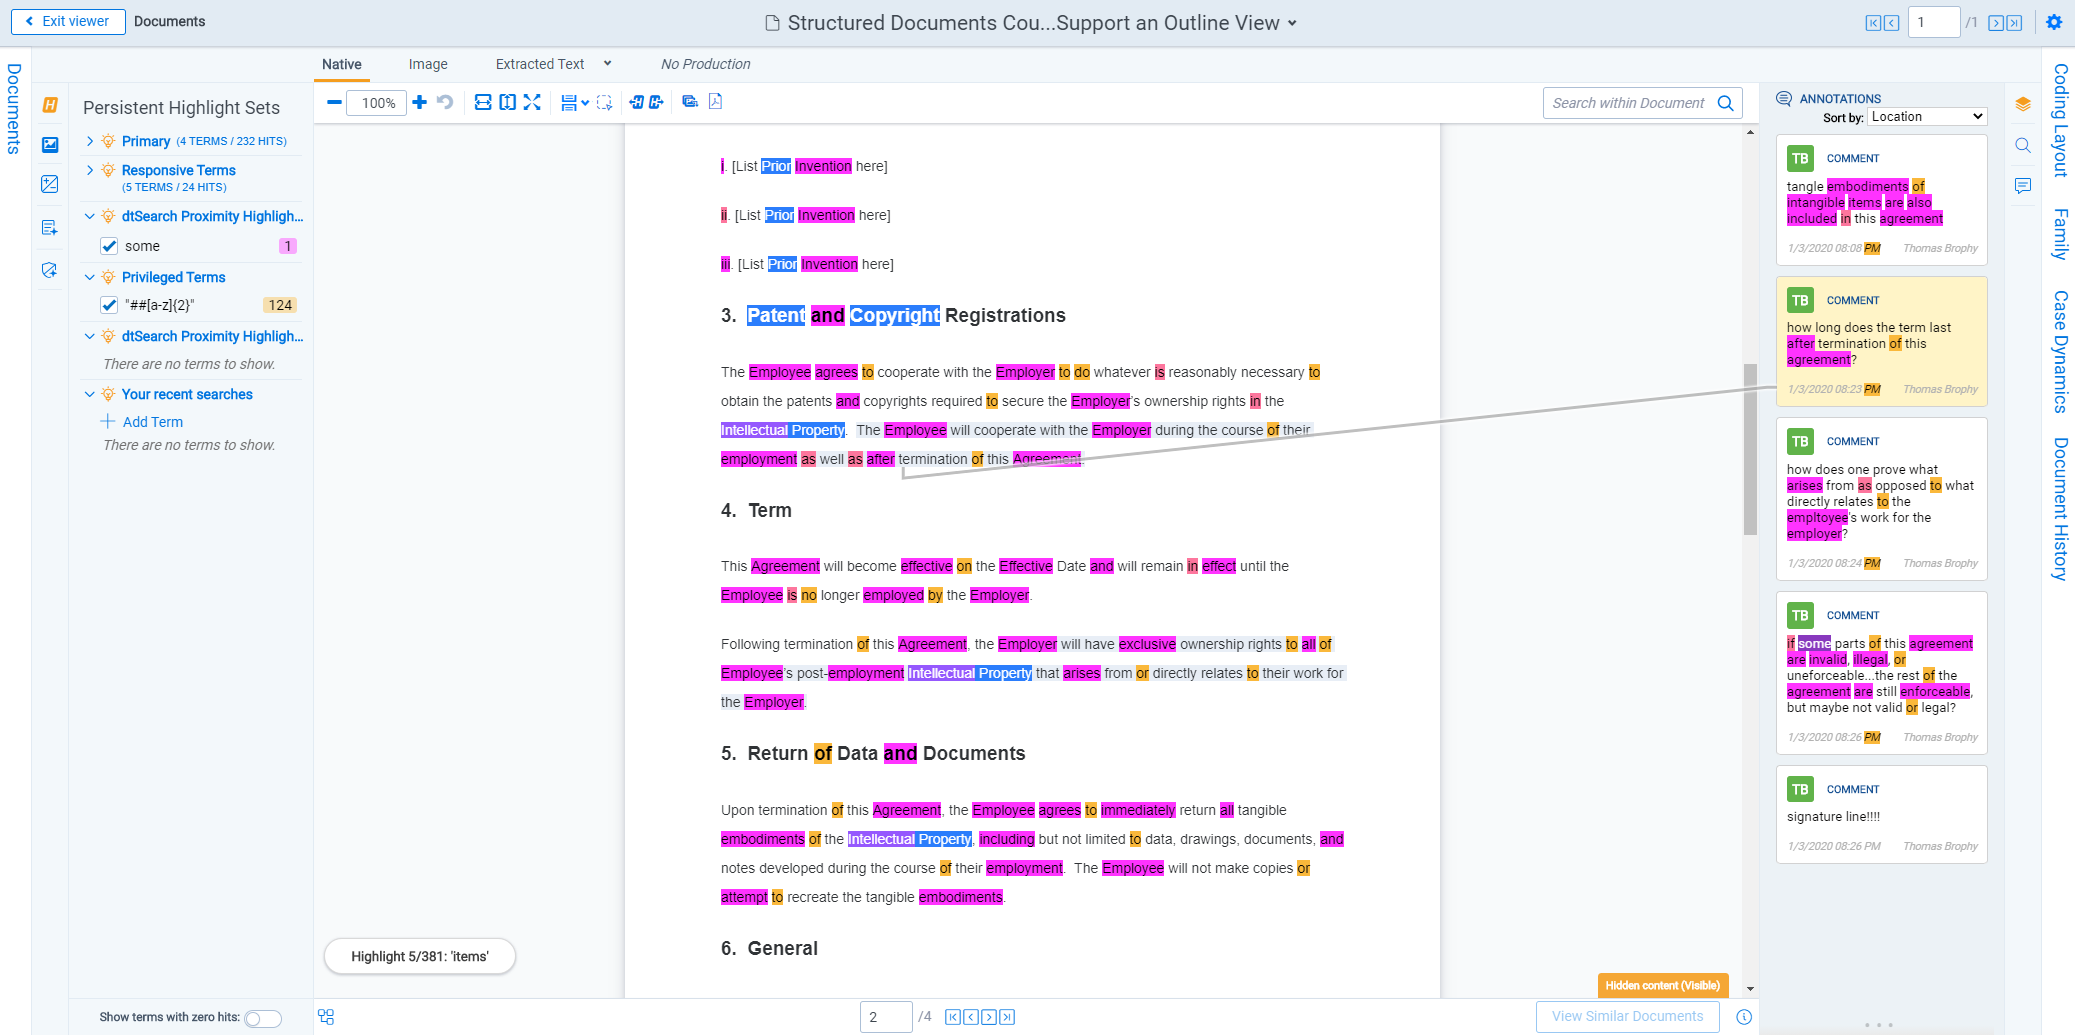Viewport: 2075px width, 1035px height.
Task: Expand the Responsive Terms set
Action: [90, 170]
